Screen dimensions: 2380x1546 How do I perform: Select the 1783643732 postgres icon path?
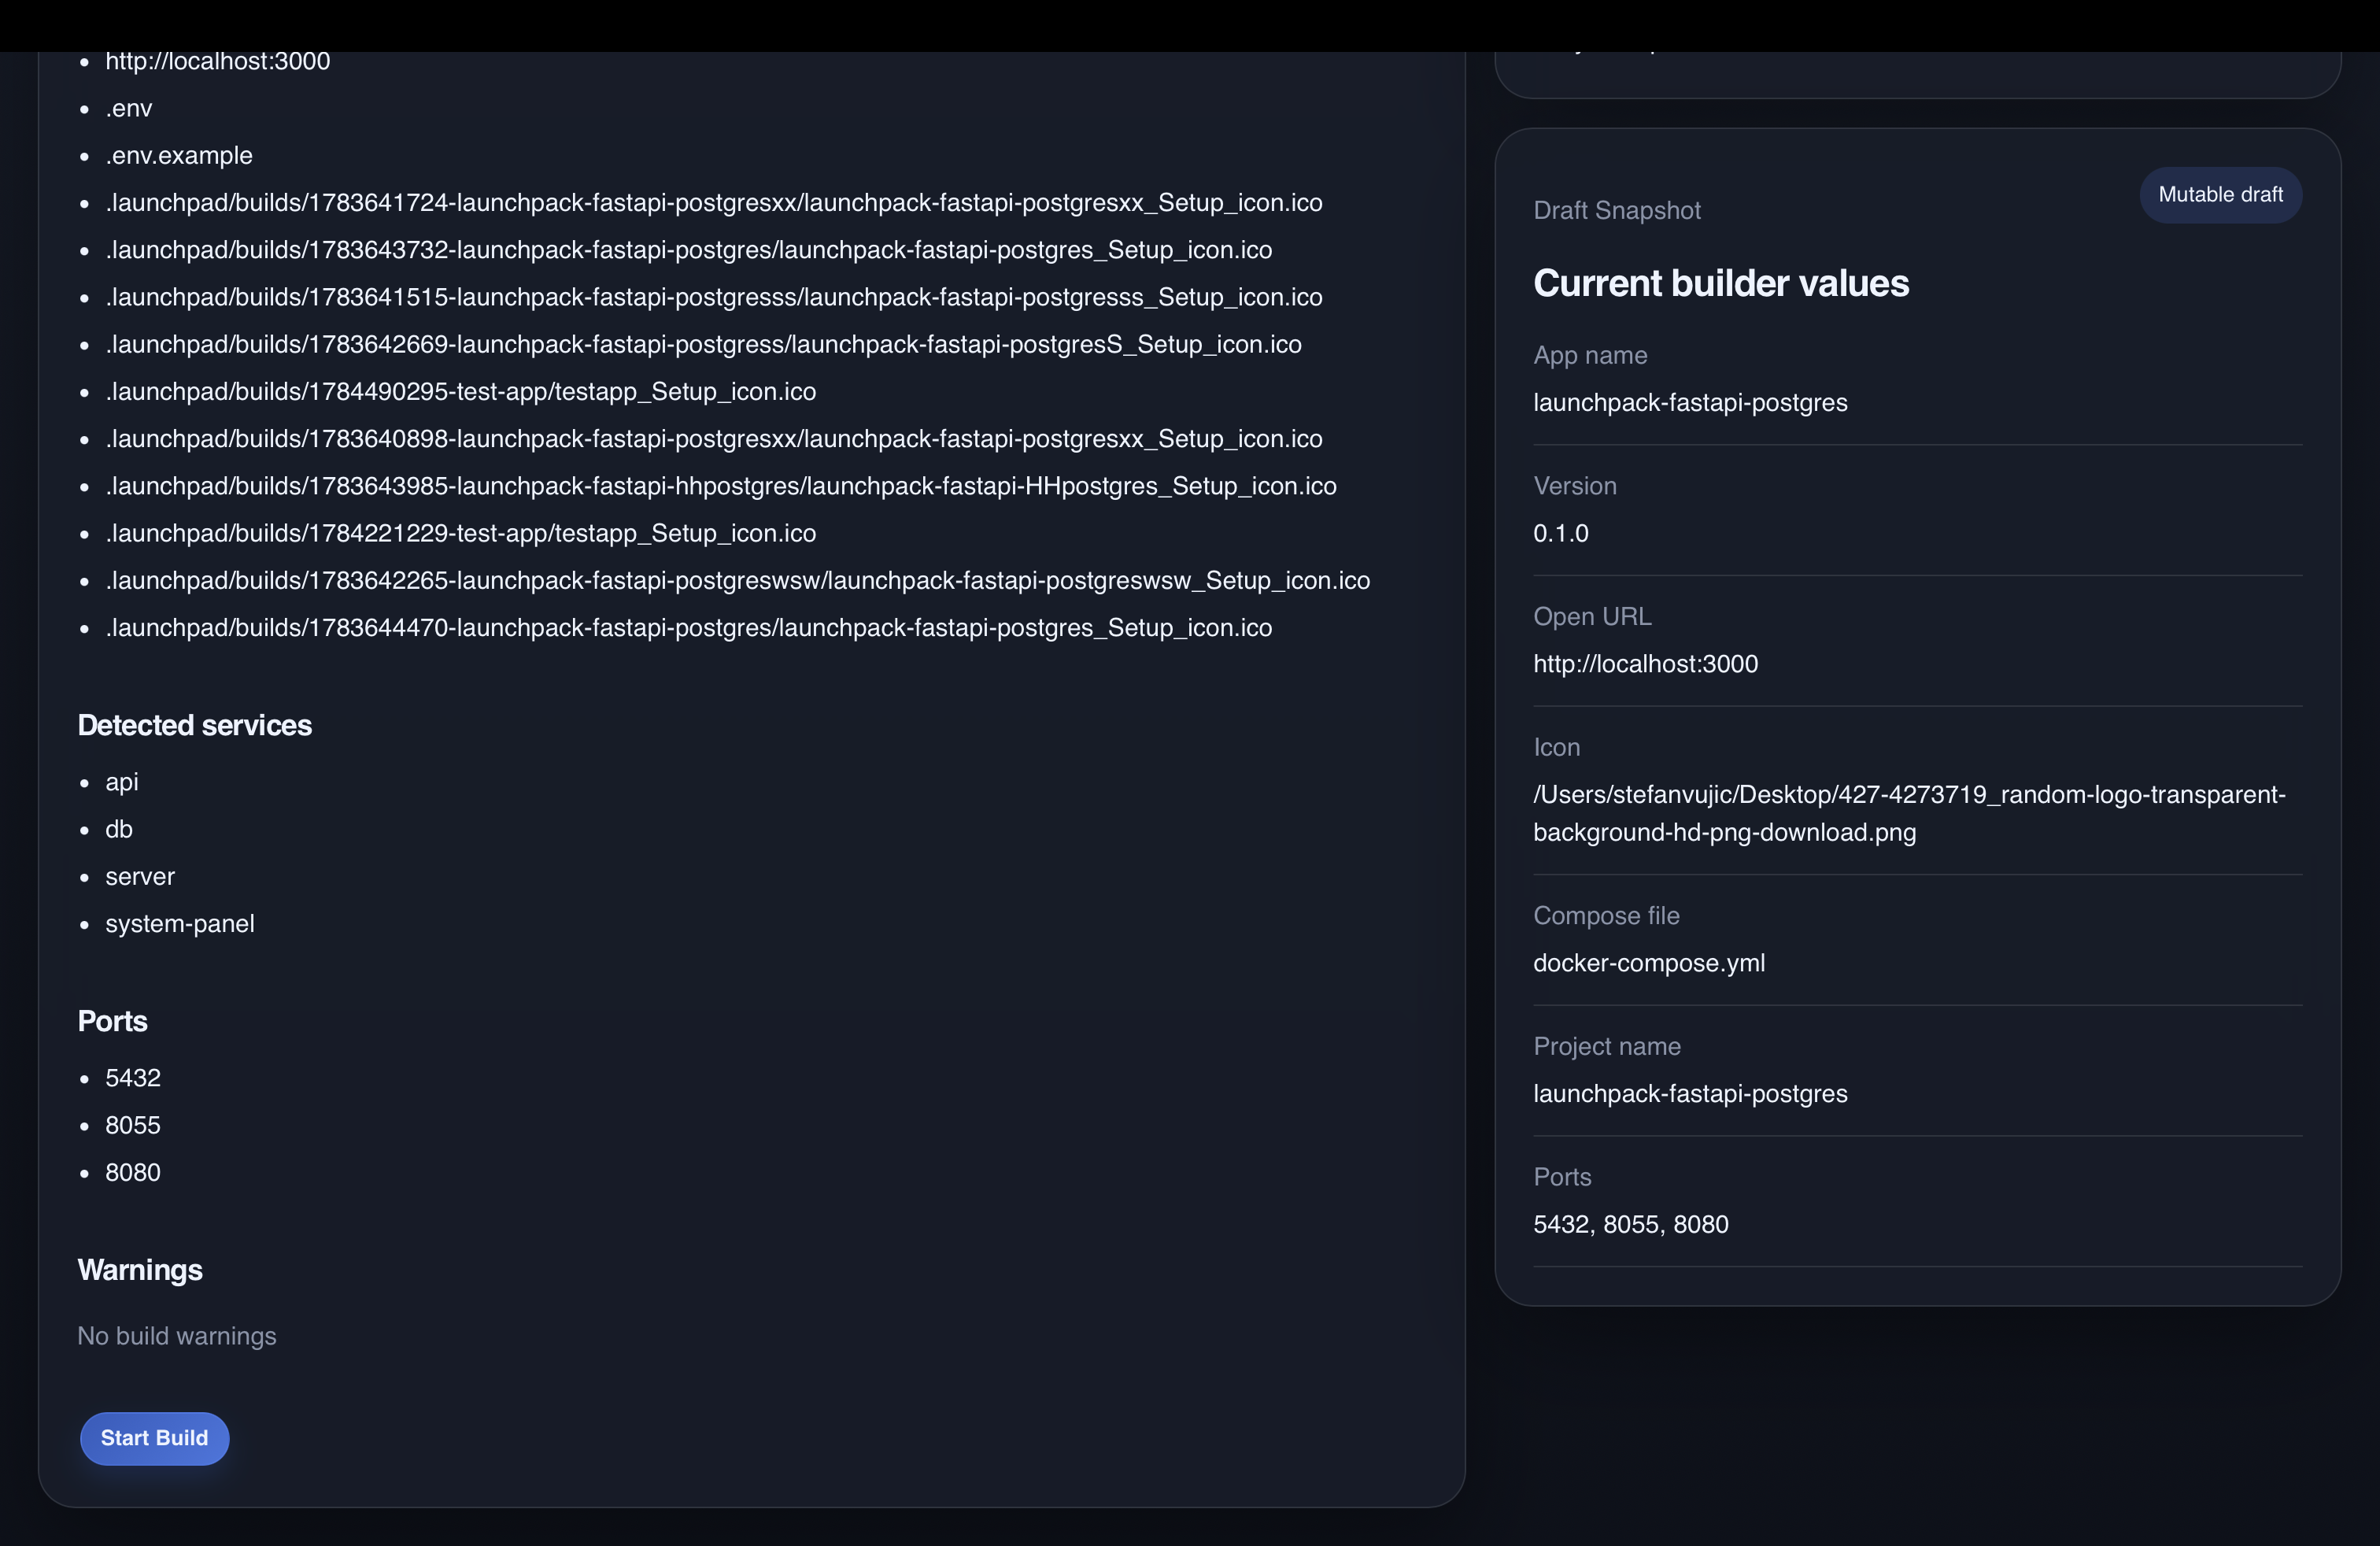click(x=689, y=250)
